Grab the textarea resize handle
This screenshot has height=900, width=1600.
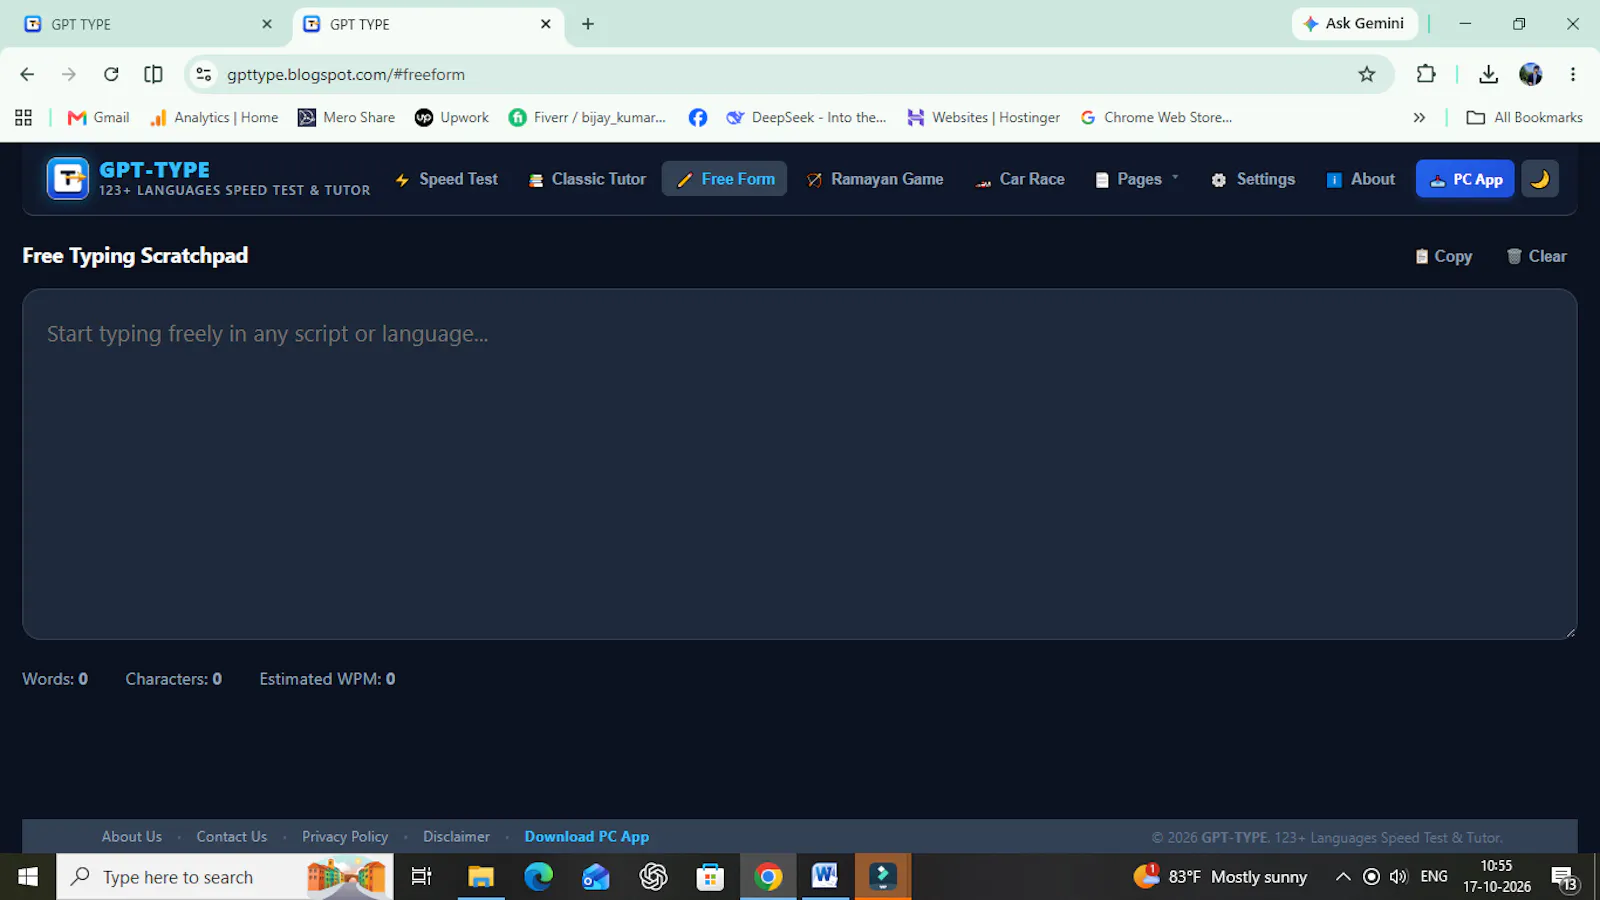point(1570,632)
